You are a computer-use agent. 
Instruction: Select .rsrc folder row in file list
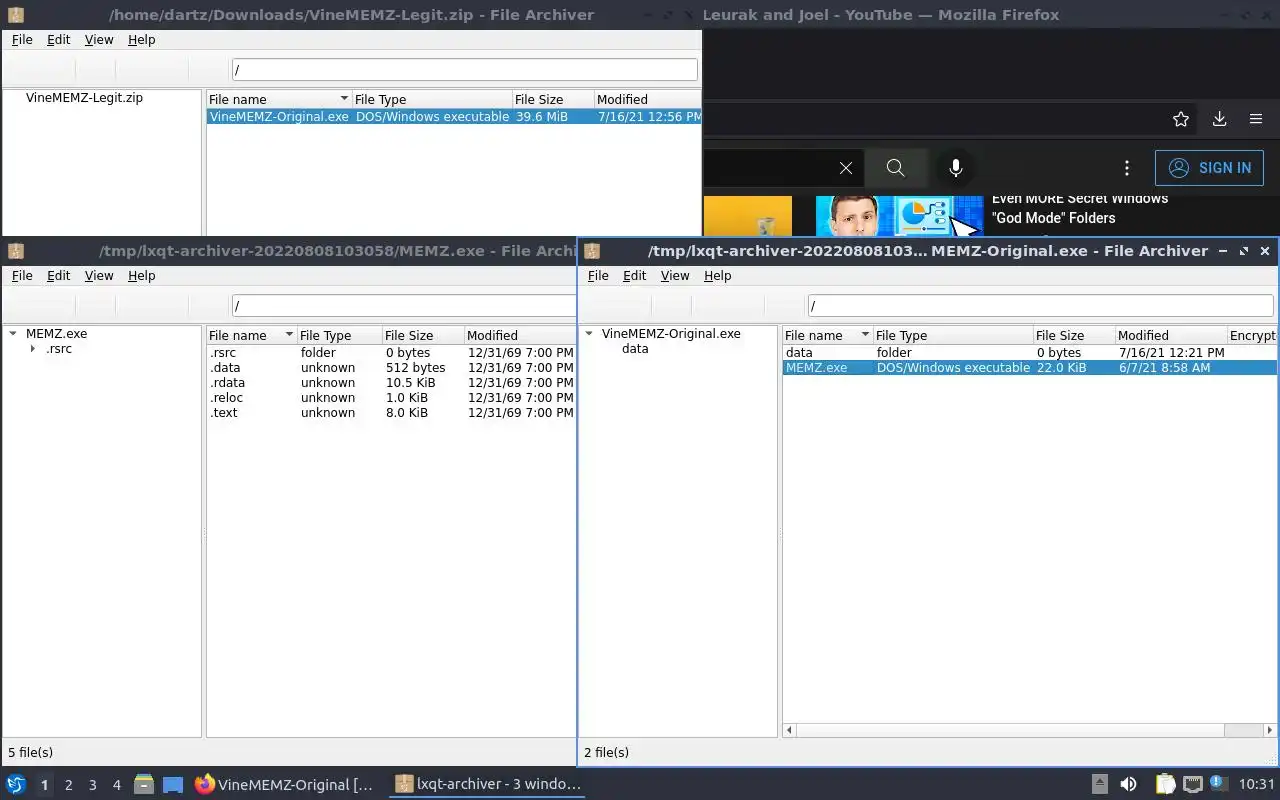391,353
